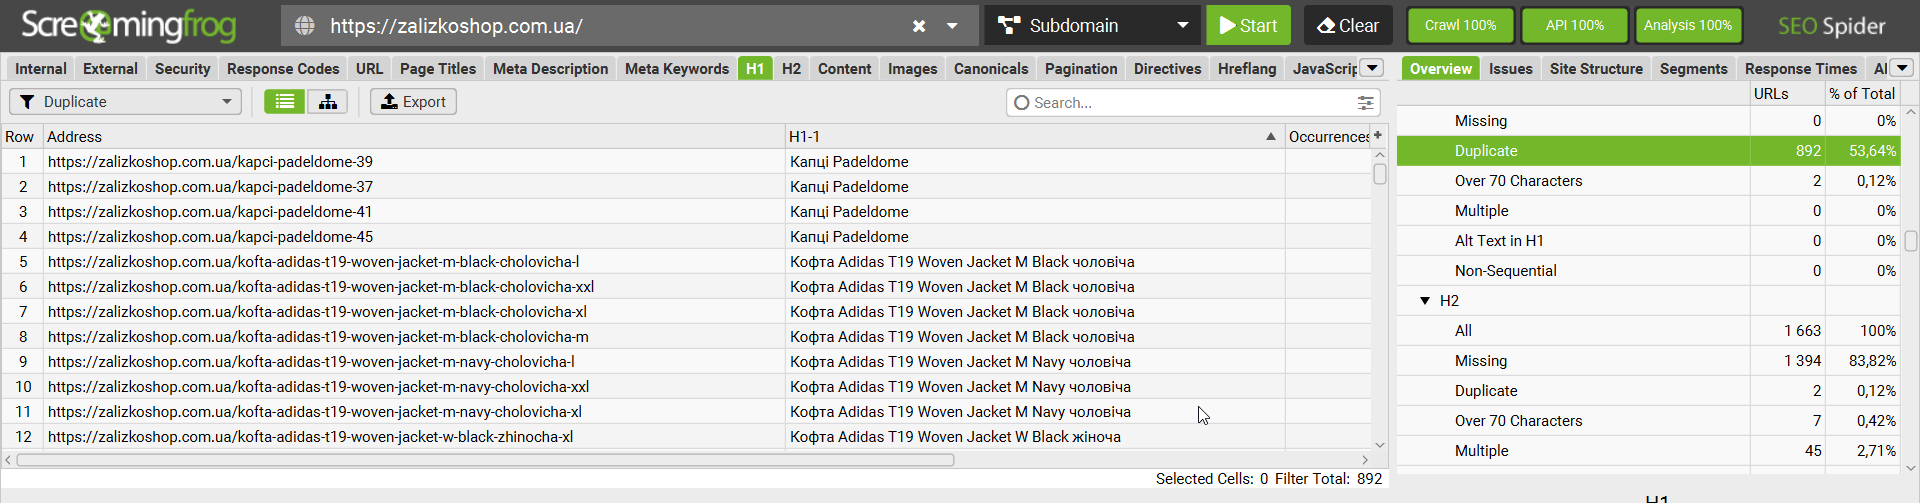Open the Duplicate filter dropdown
The height and width of the screenshot is (503, 1920).
point(126,102)
